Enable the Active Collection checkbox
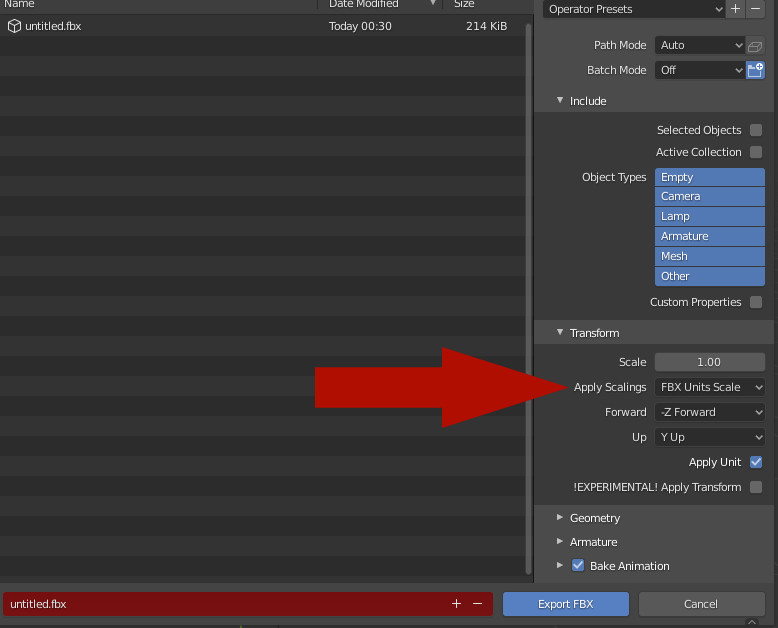This screenshot has width=778, height=628. (x=756, y=152)
